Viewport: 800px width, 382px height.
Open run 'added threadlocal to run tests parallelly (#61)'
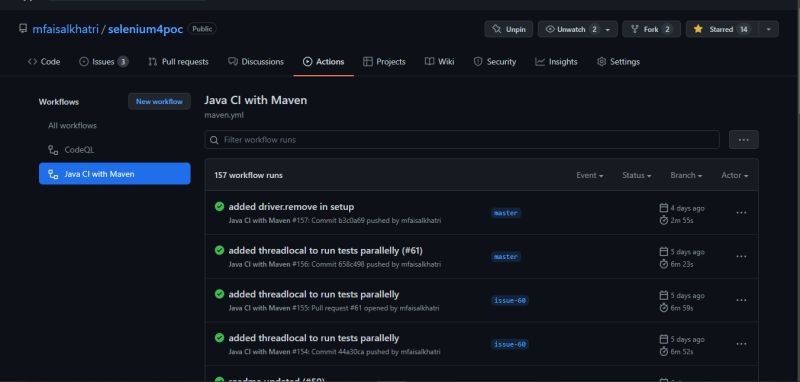coord(326,250)
